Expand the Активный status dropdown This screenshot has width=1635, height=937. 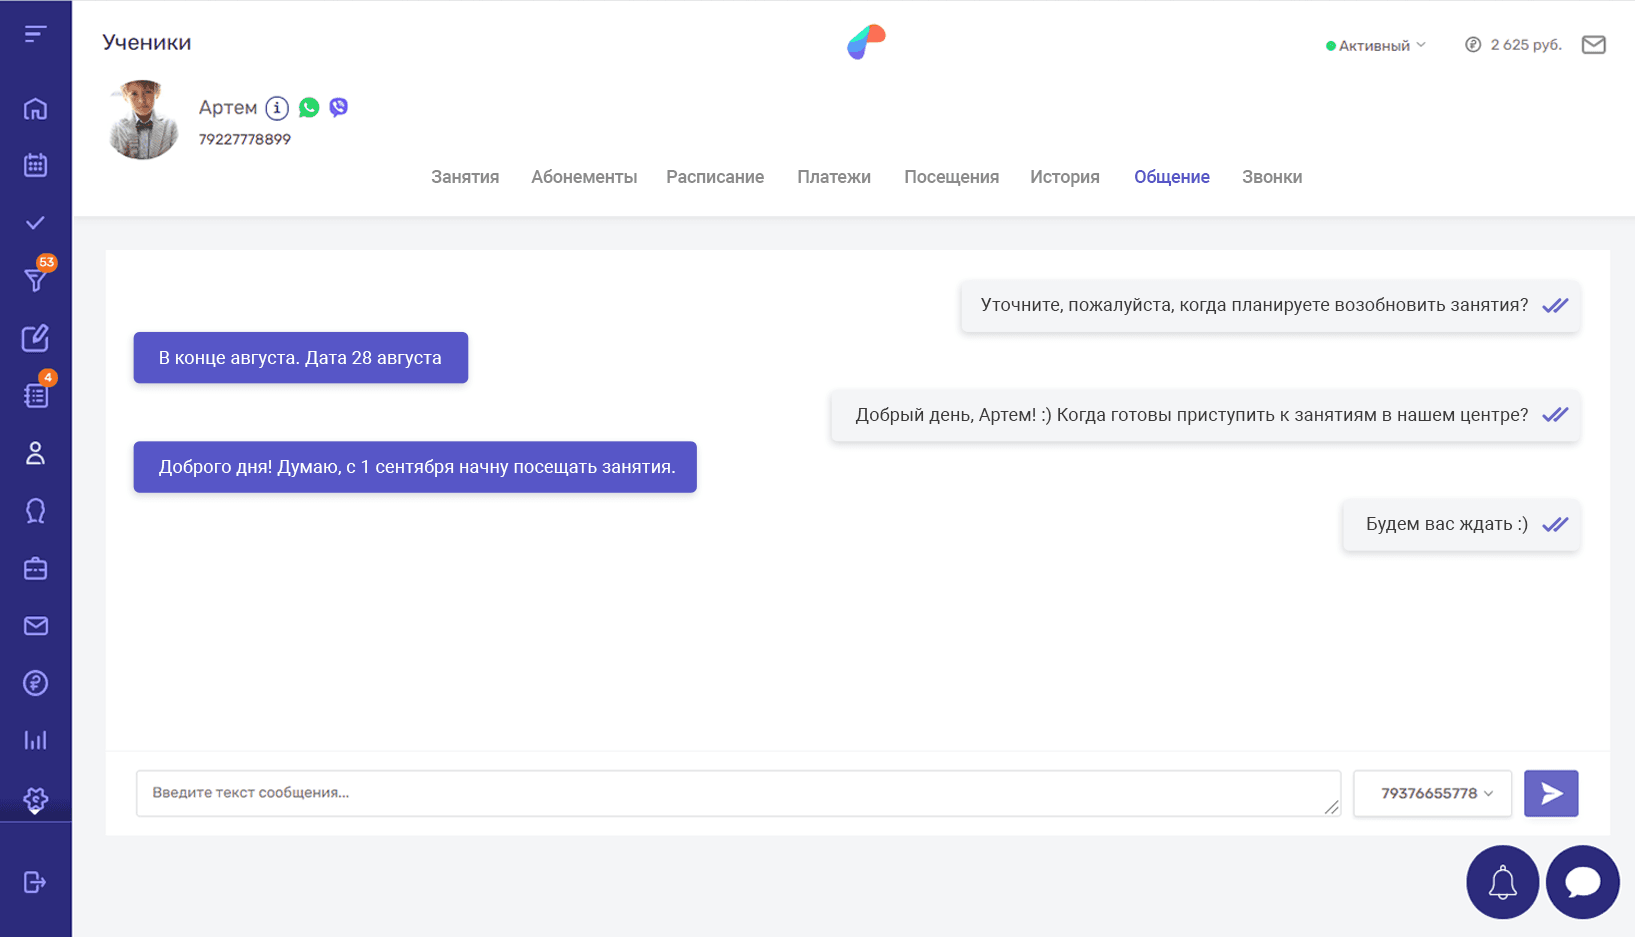click(x=1376, y=45)
